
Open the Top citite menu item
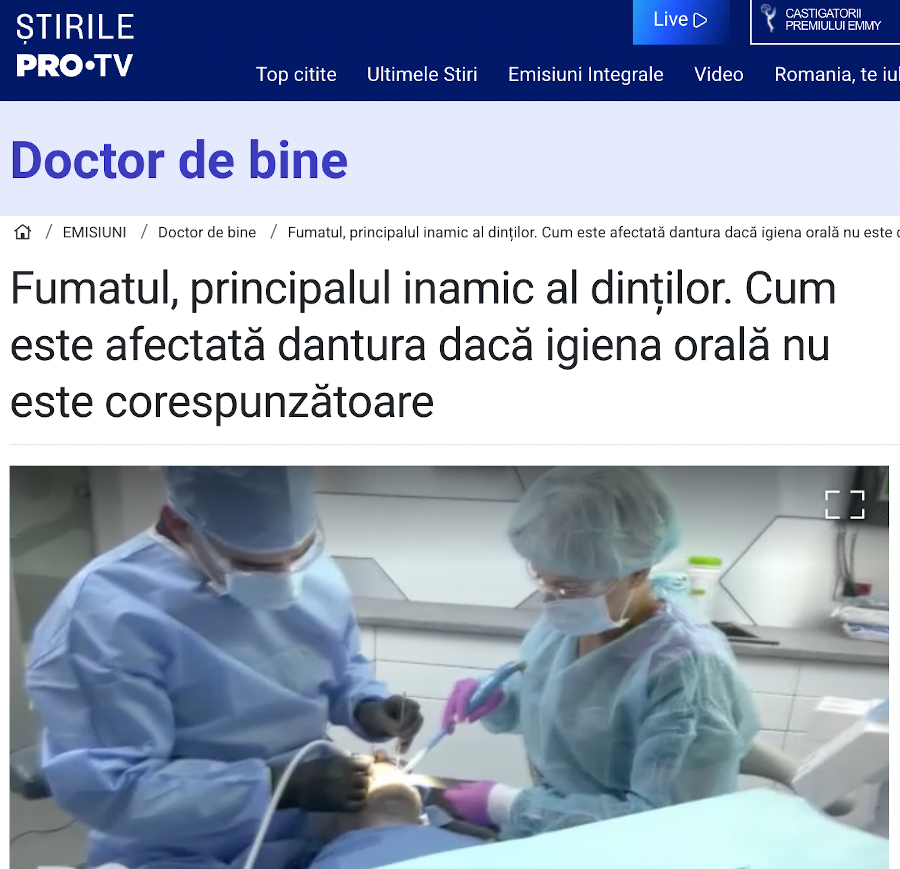point(296,74)
